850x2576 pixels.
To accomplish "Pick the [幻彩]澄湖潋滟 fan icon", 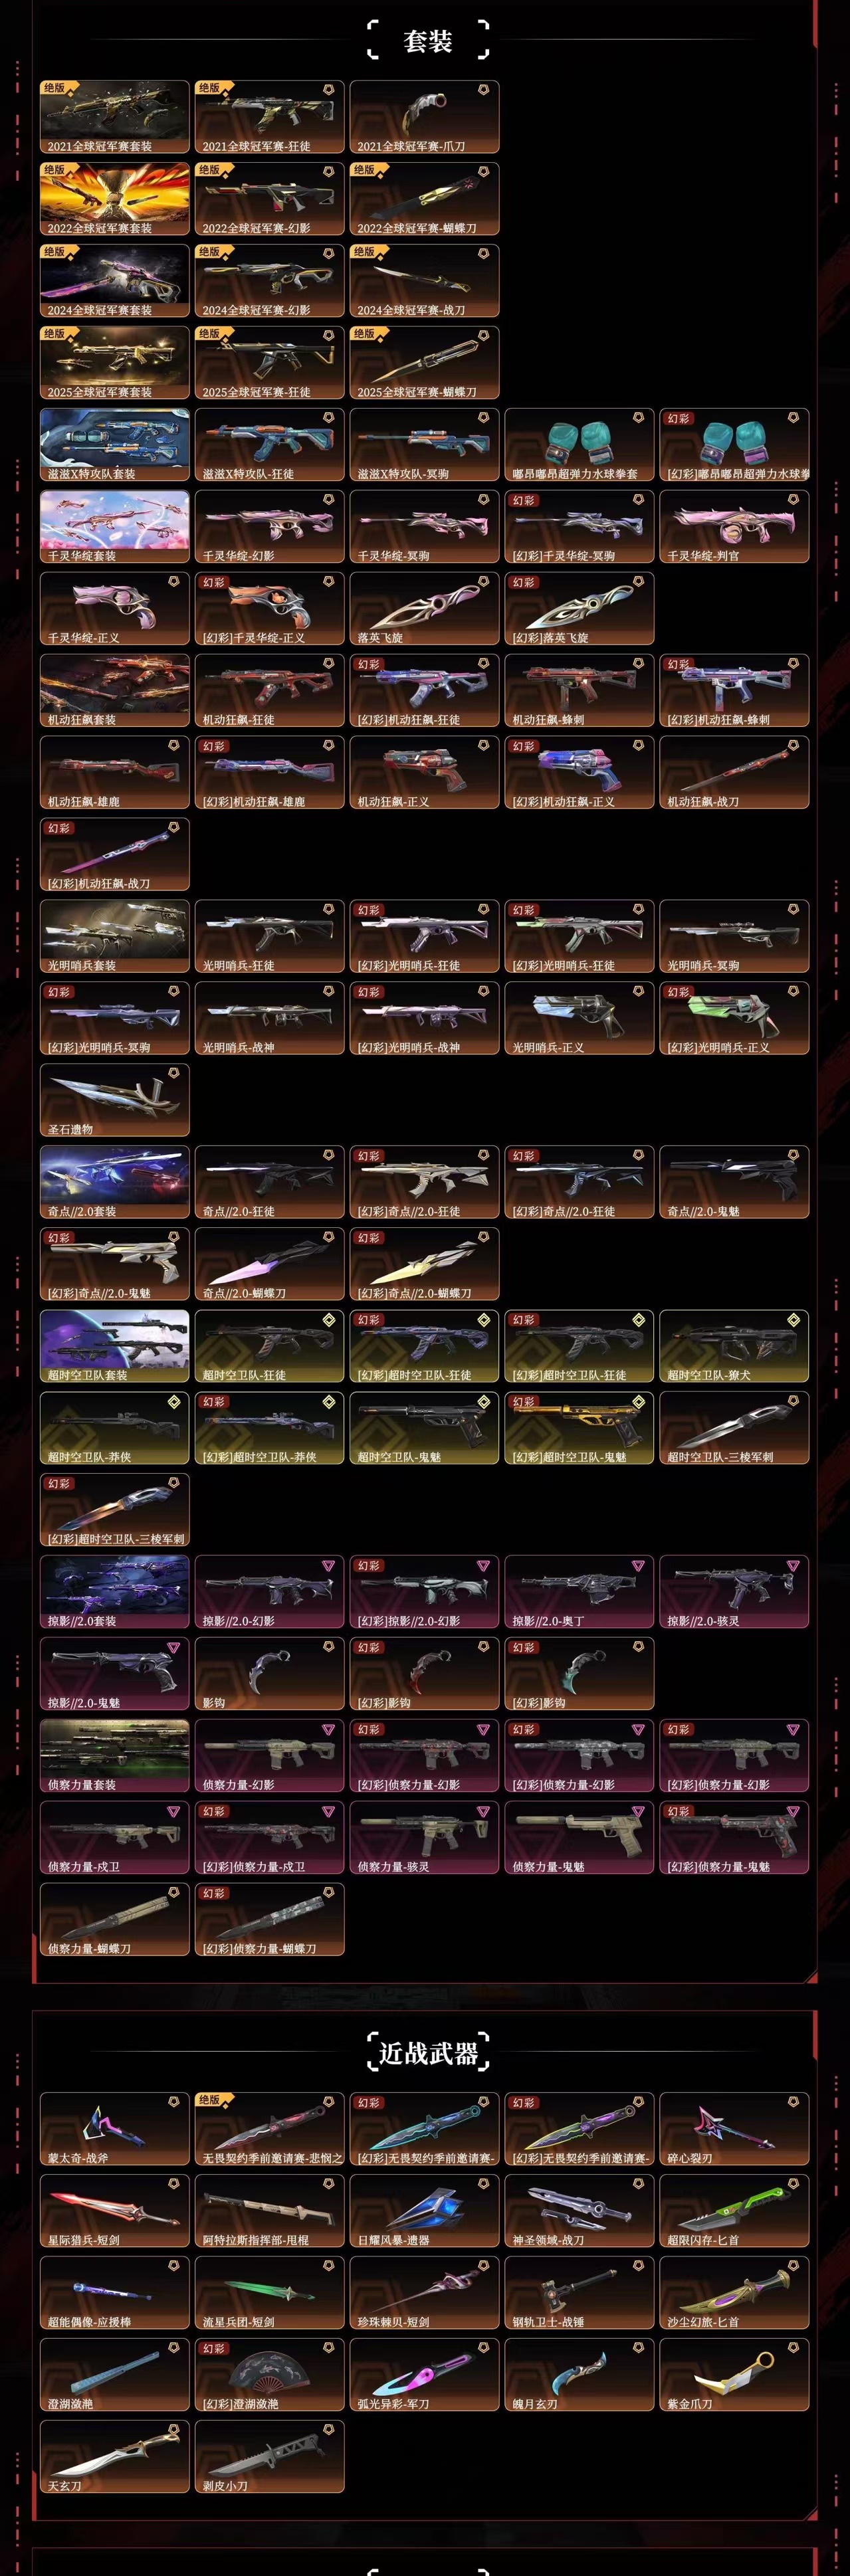I will [270, 2375].
